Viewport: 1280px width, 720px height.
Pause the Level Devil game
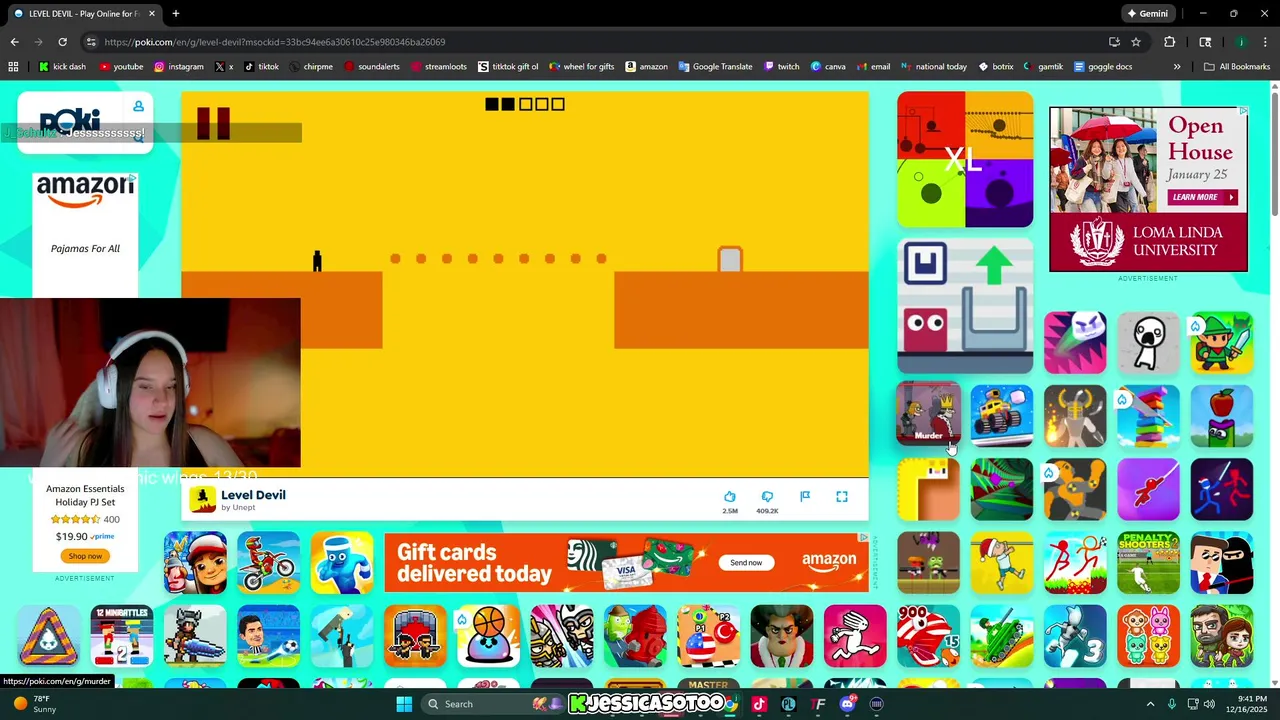[x=213, y=122]
